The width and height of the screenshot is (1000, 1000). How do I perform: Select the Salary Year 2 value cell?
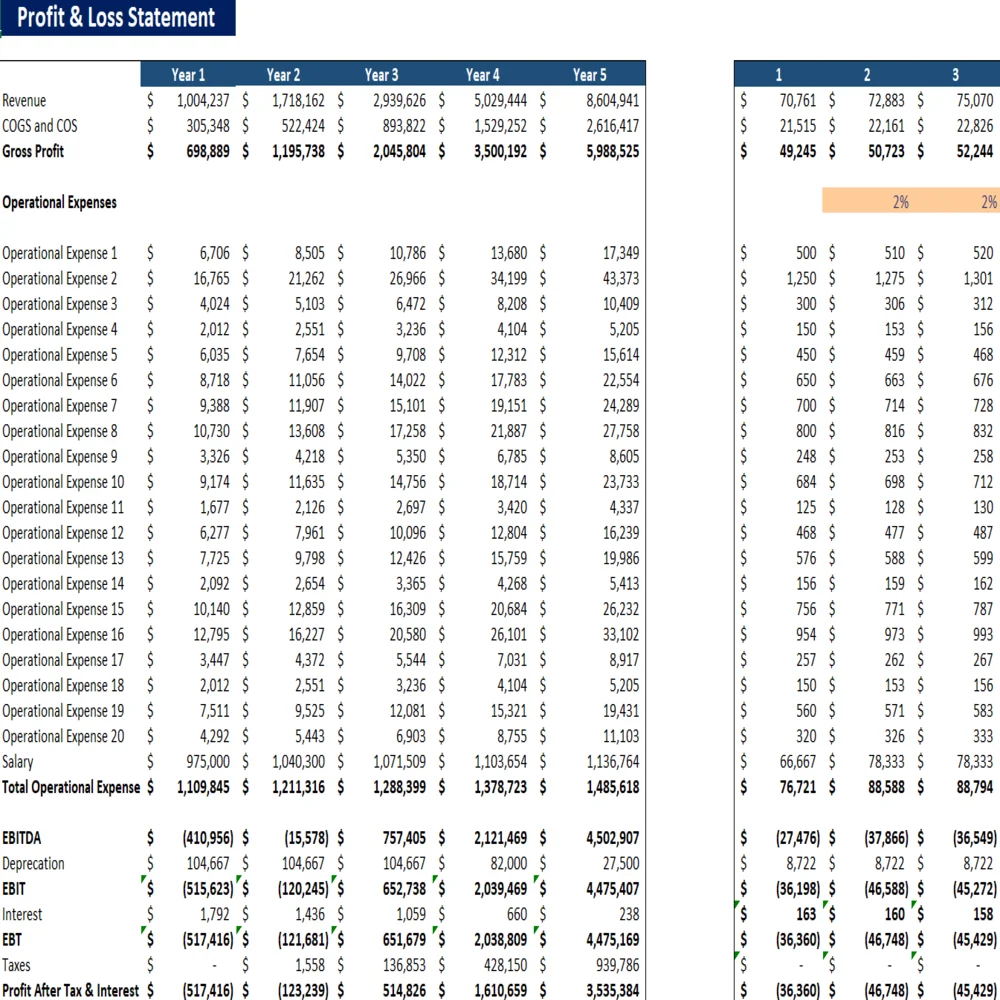[x=300, y=761]
